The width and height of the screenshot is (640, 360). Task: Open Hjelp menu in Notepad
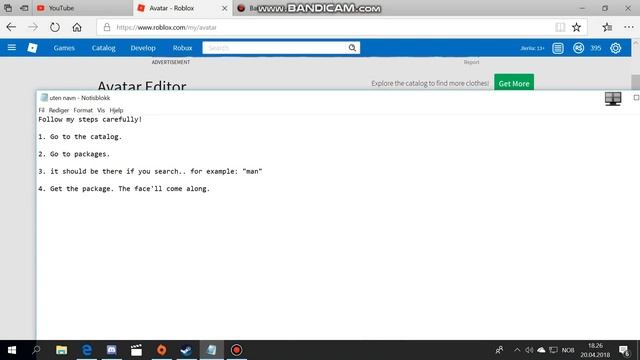[x=116, y=110]
